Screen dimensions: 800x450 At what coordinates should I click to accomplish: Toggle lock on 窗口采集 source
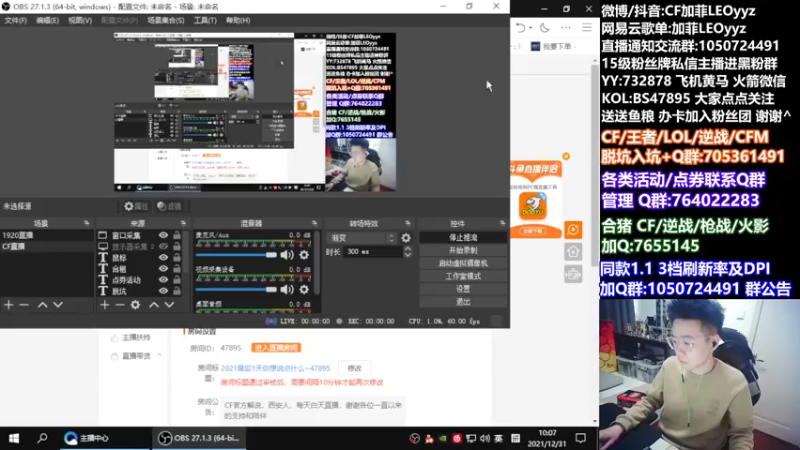pos(177,235)
